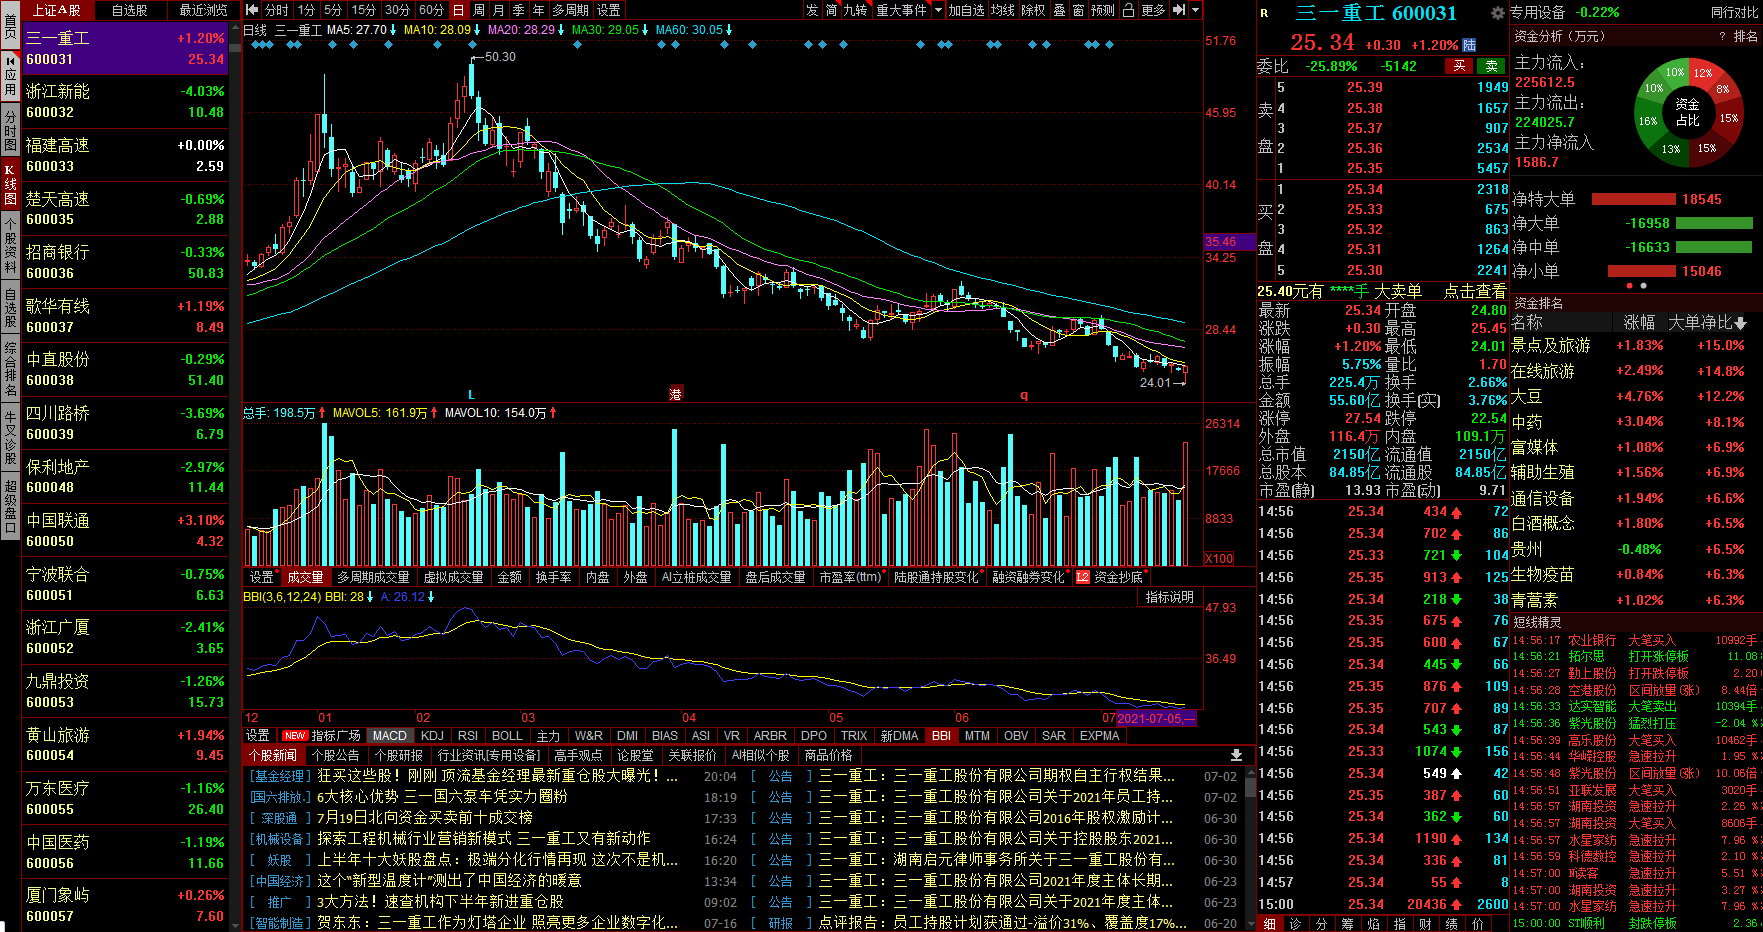The width and height of the screenshot is (1763, 932).
Task: Click the red 买 buy button
Action: pyautogui.click(x=1459, y=66)
